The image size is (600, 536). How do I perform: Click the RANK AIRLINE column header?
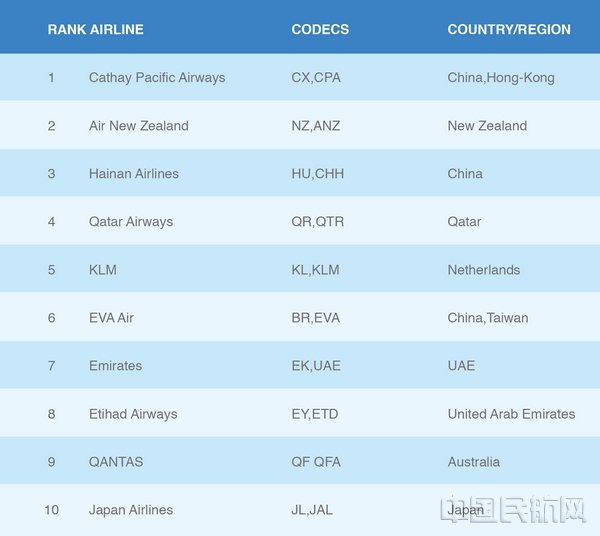coord(96,29)
